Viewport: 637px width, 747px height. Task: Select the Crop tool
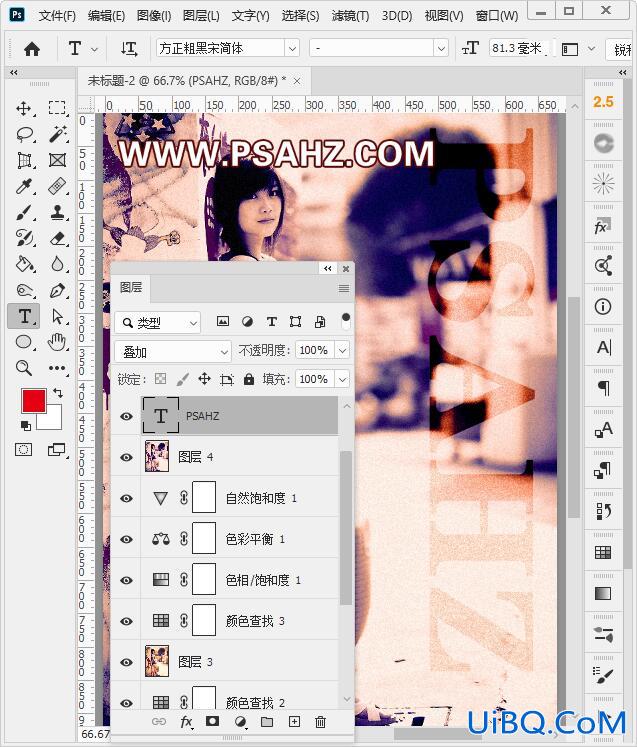coord(24,161)
